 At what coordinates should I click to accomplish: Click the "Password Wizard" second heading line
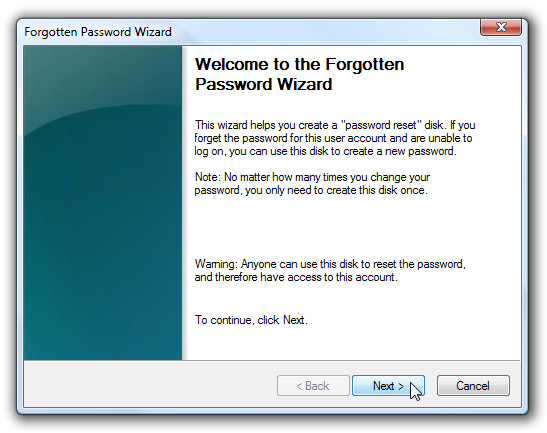pos(263,84)
